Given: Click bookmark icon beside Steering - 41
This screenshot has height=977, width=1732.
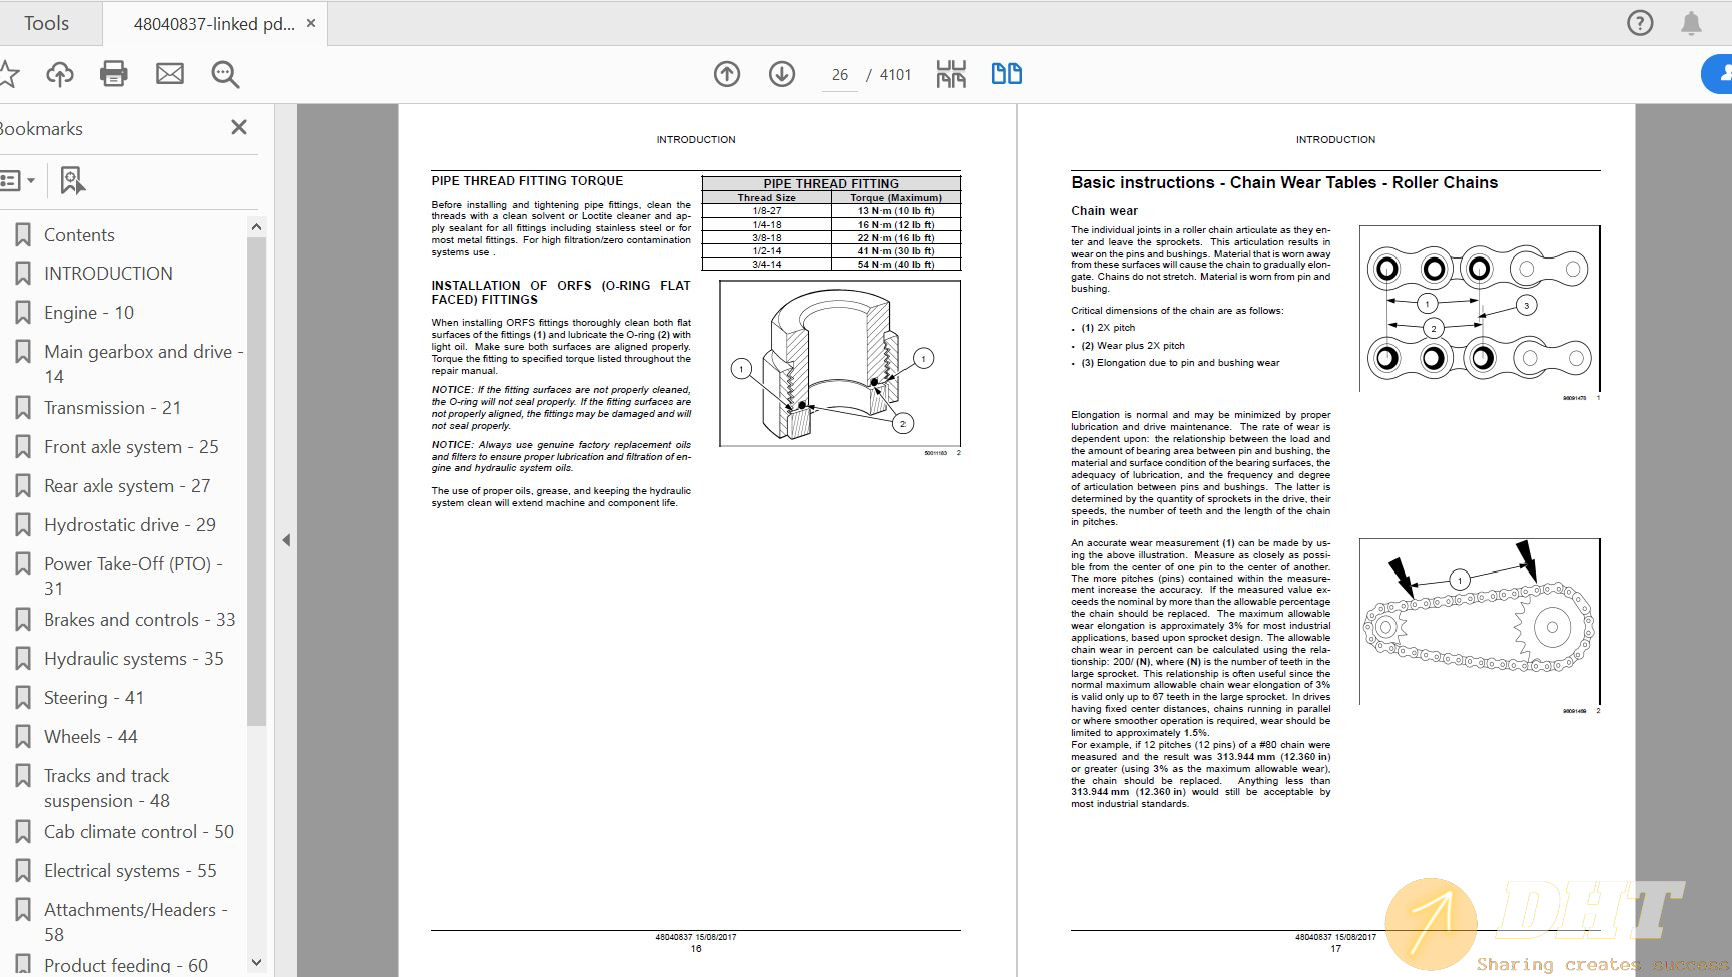Looking at the screenshot, I should pyautogui.click(x=23, y=698).
